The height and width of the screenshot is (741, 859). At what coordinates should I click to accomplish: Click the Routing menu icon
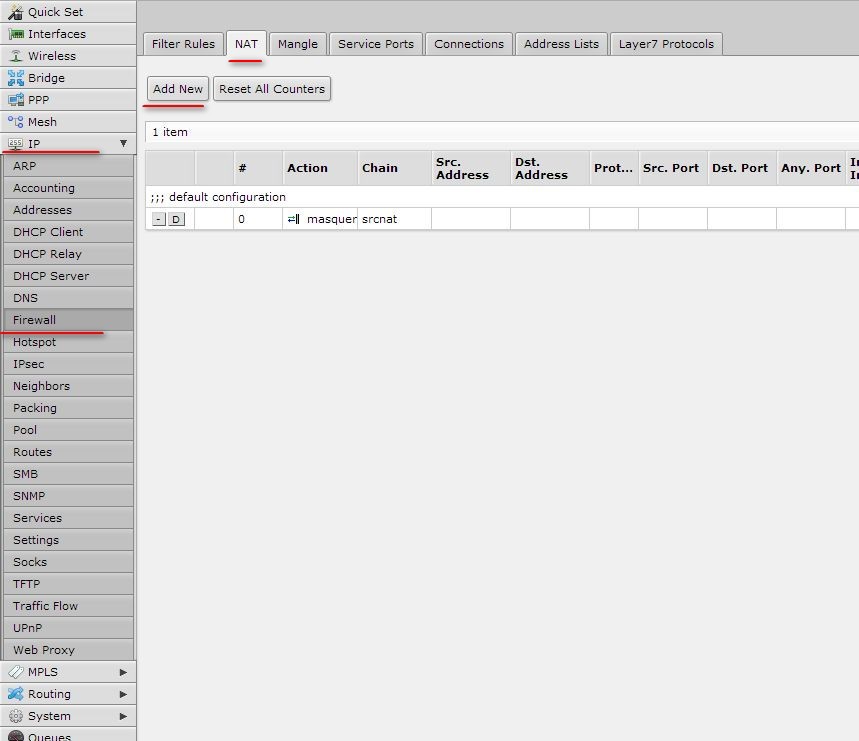16,694
